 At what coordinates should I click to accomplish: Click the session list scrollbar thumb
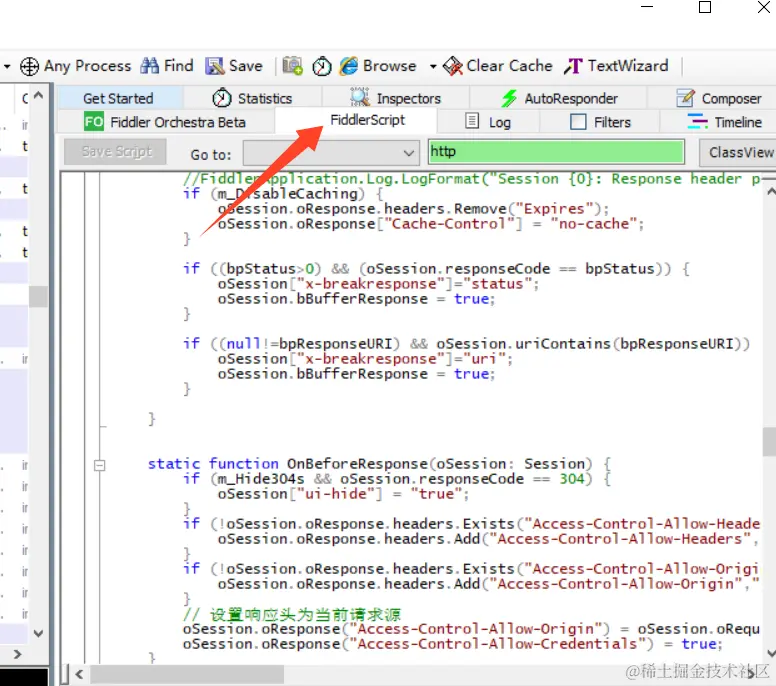point(38,296)
